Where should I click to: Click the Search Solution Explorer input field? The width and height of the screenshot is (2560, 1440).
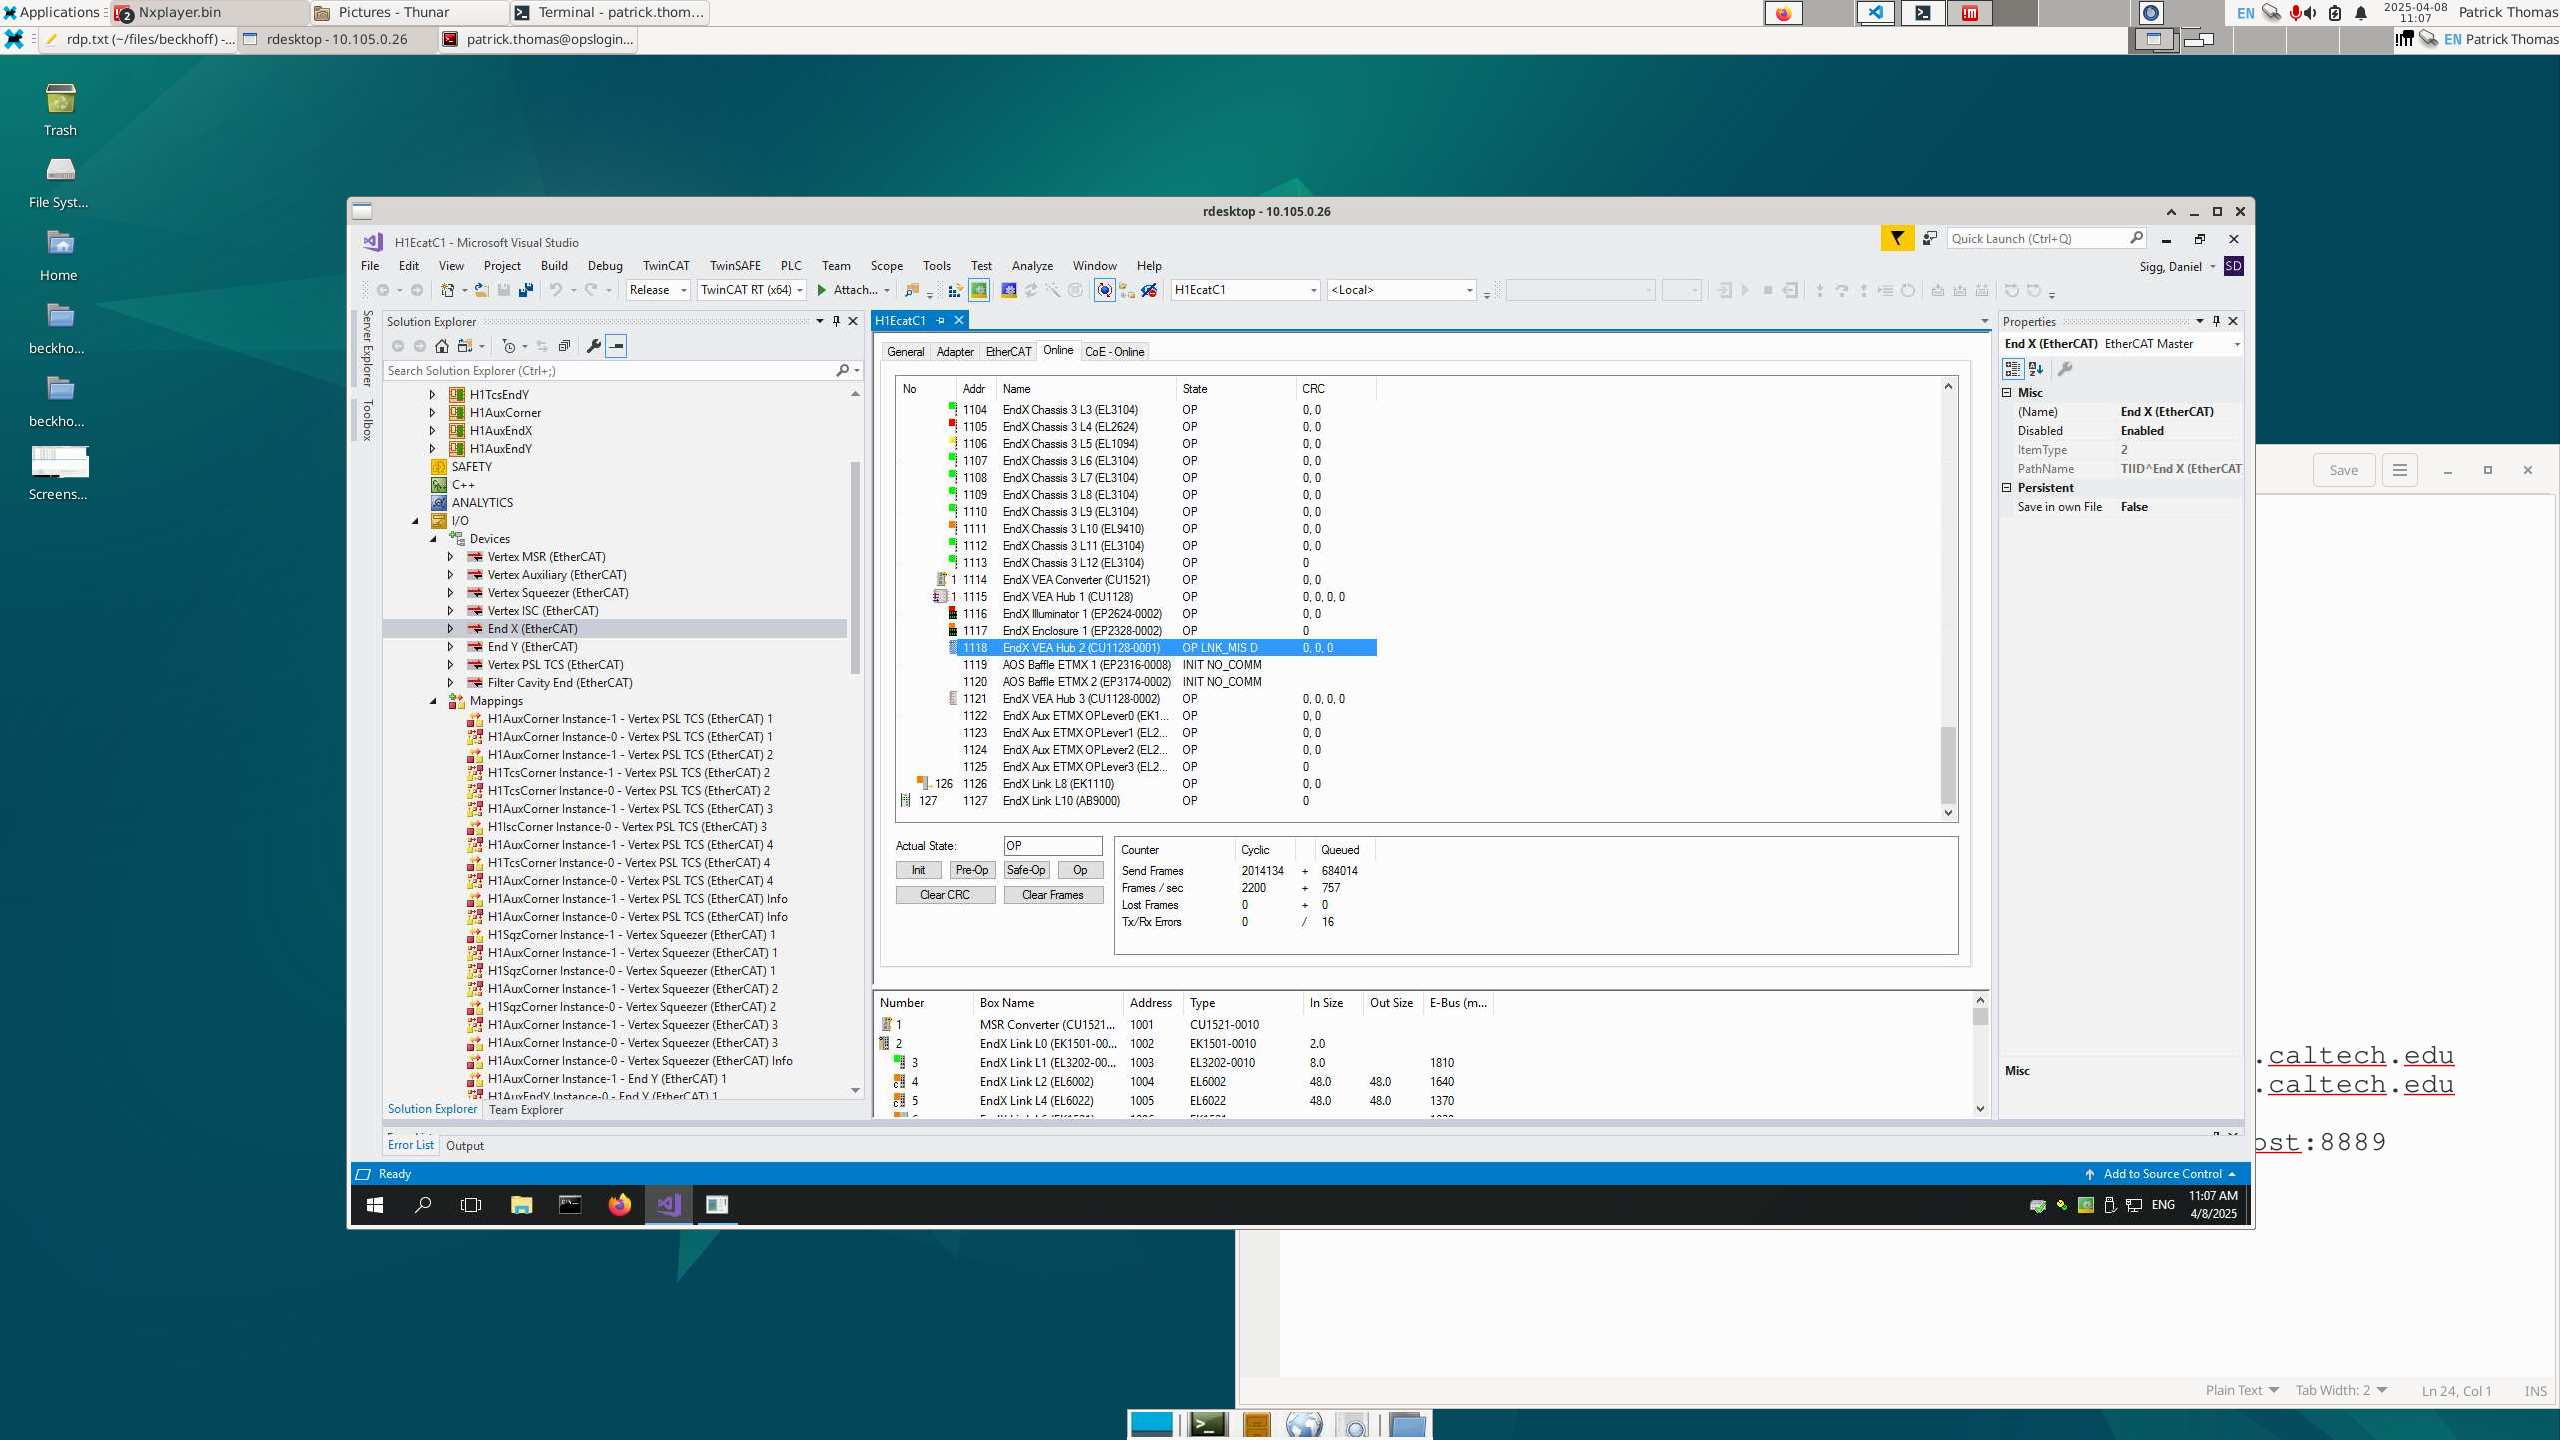coord(610,371)
